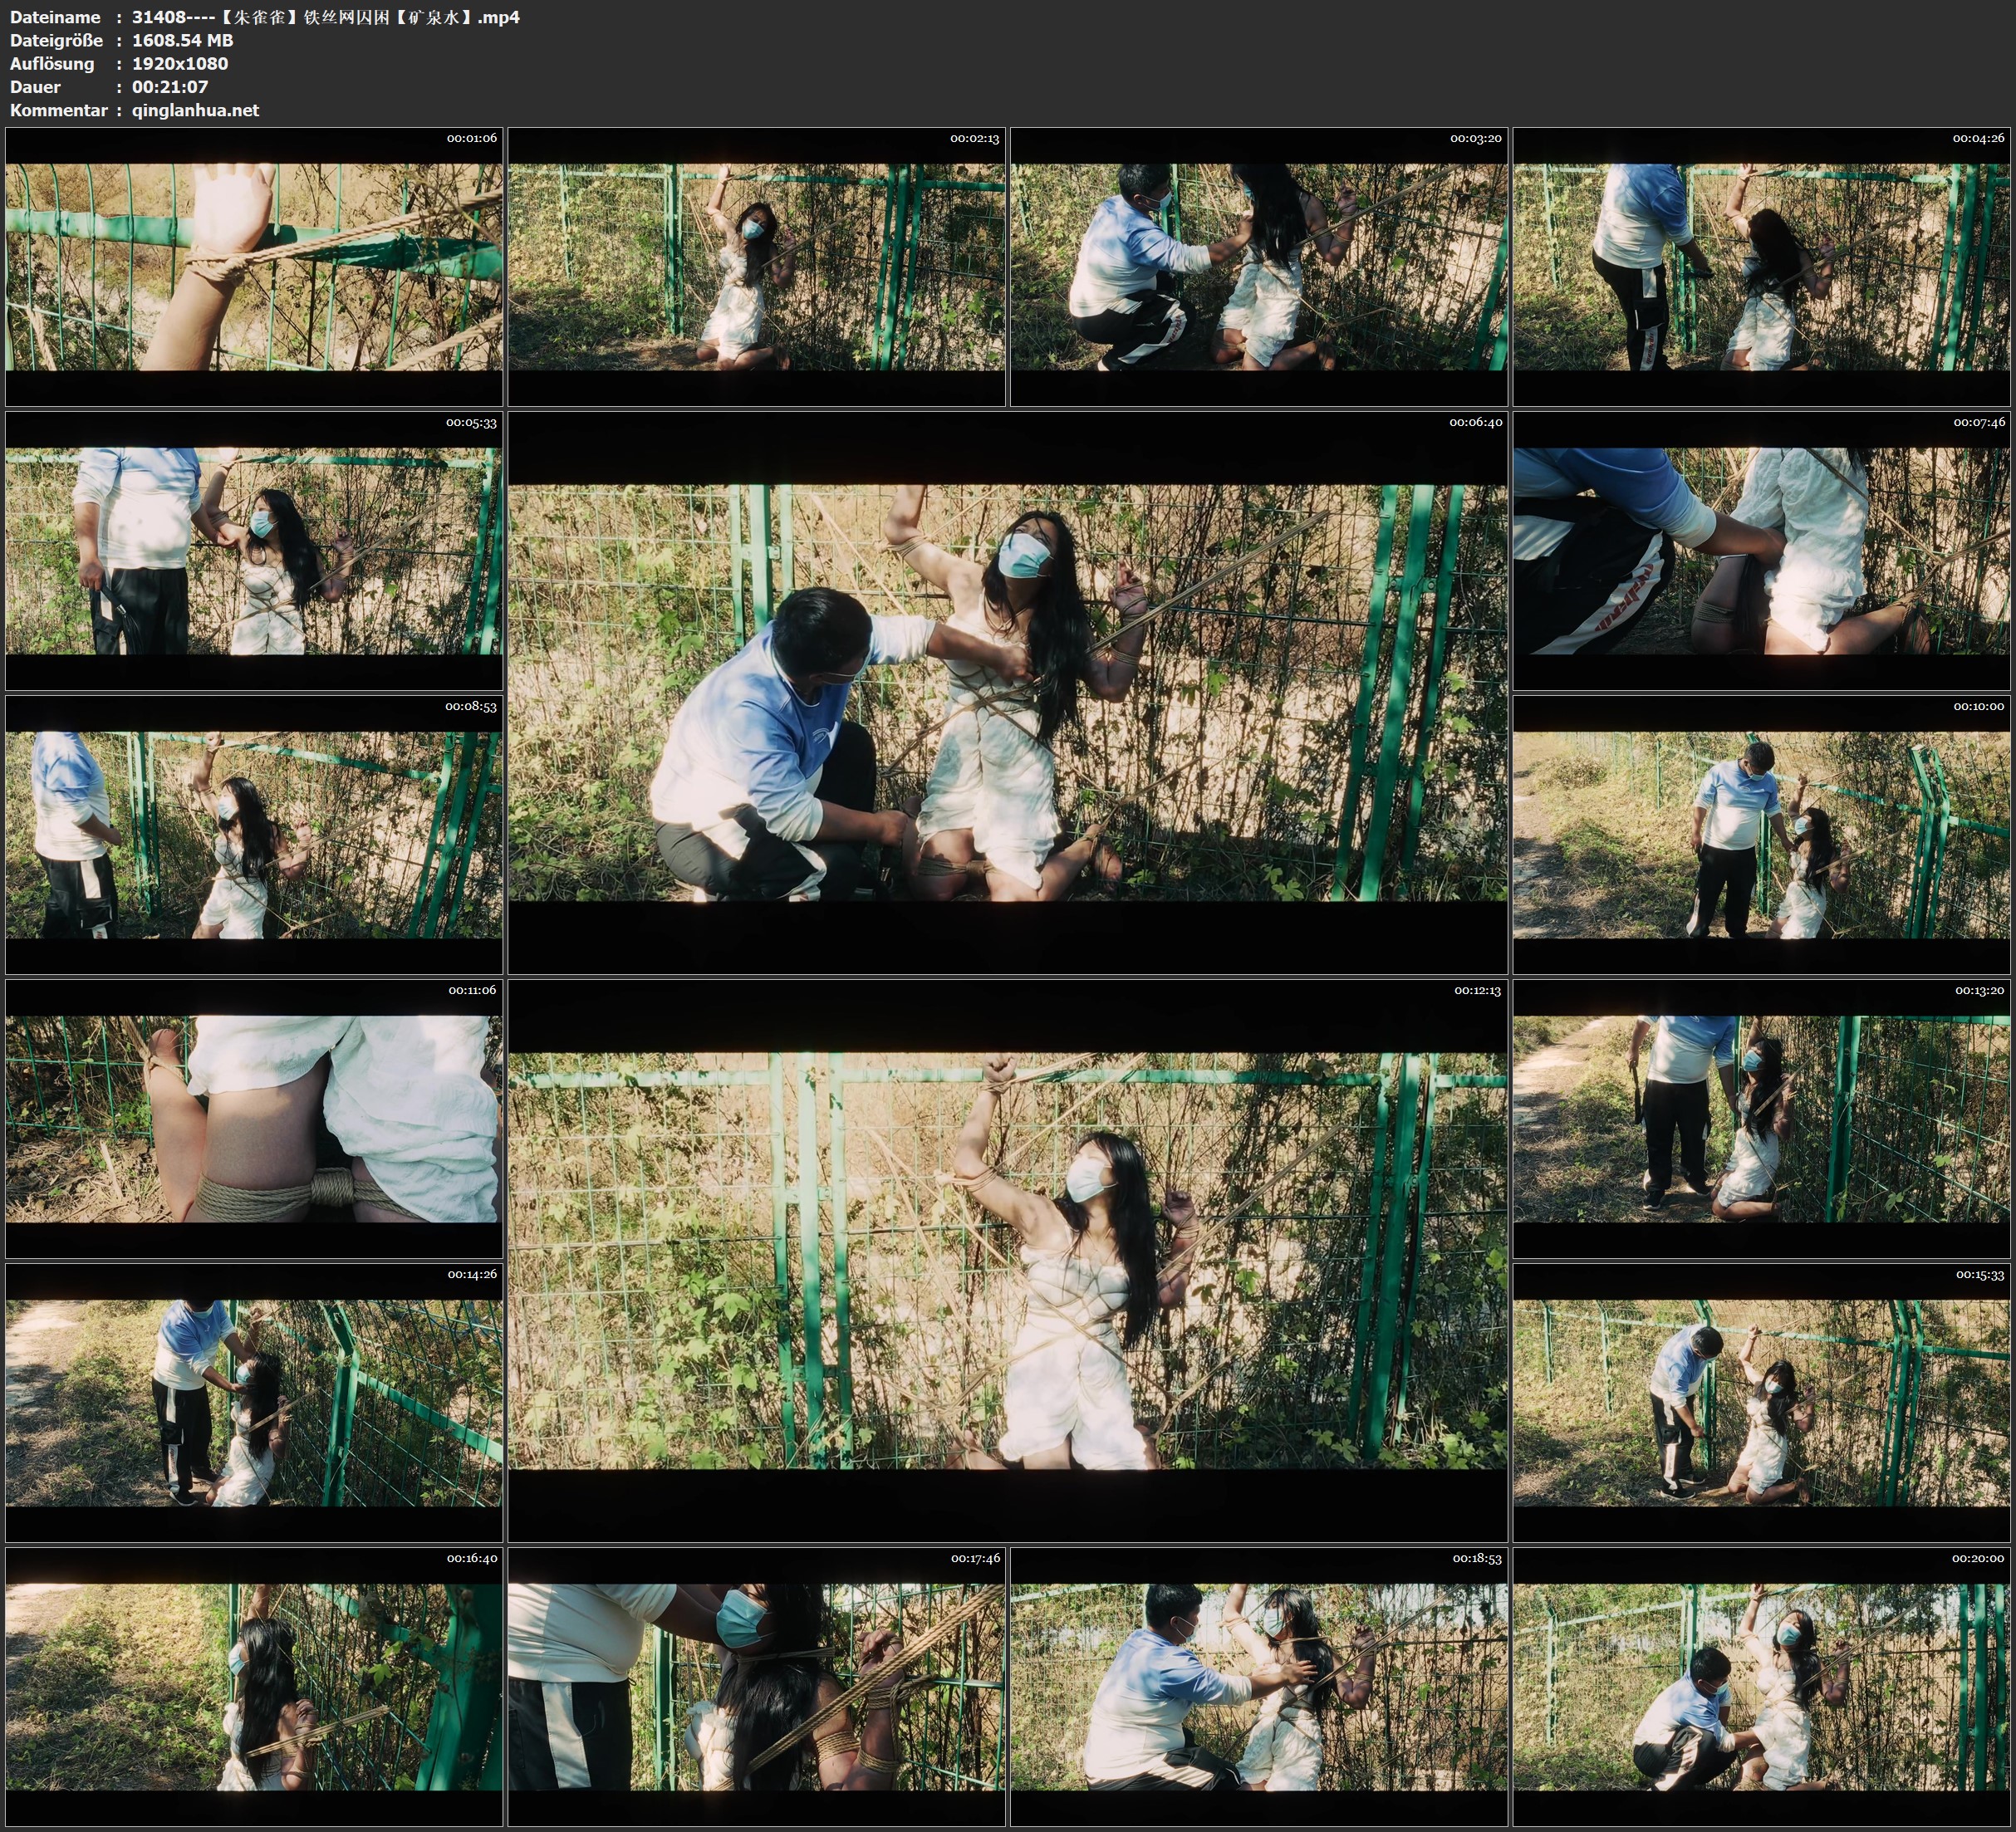2016x1832 pixels.
Task: Select the last thumbnail at 00:20:00
Action: pos(1762,1687)
